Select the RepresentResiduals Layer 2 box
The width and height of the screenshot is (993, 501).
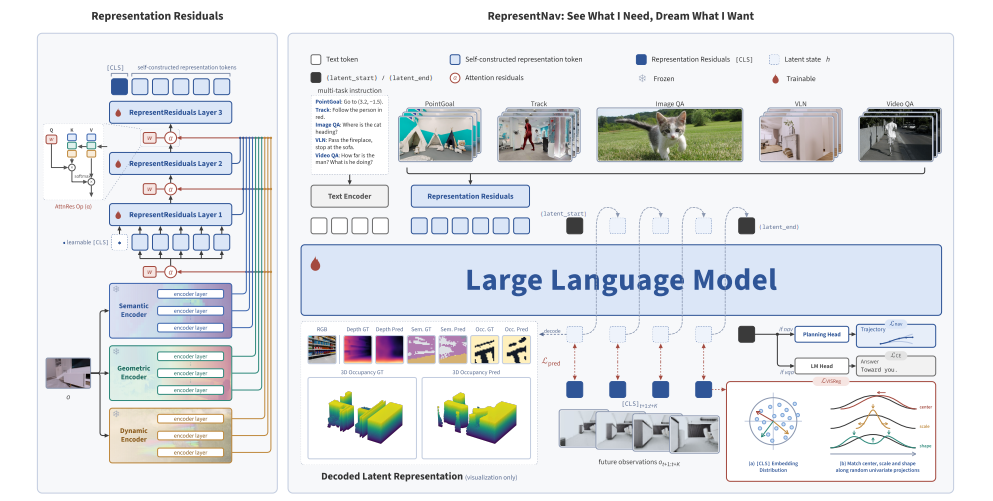click(170, 164)
